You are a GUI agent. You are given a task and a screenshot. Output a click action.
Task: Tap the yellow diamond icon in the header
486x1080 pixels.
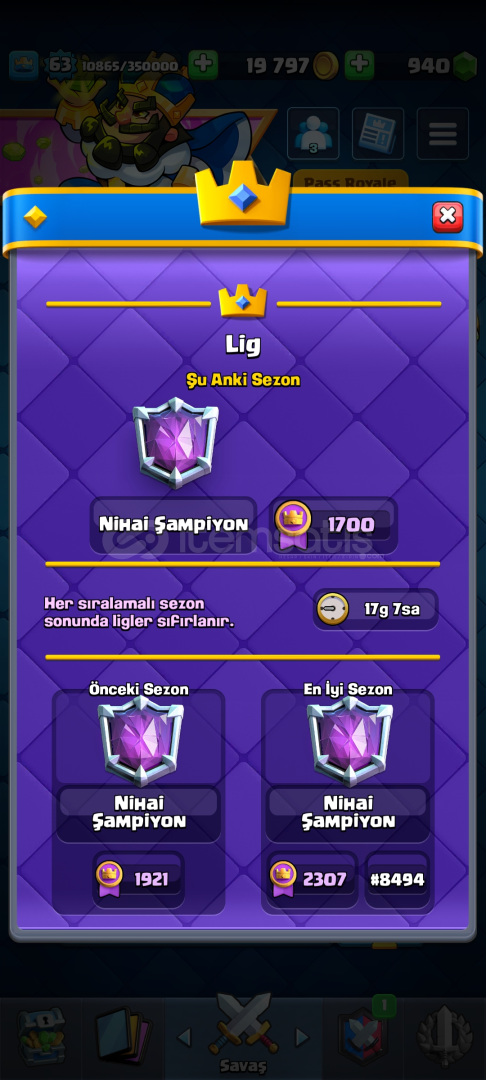[x=35, y=217]
